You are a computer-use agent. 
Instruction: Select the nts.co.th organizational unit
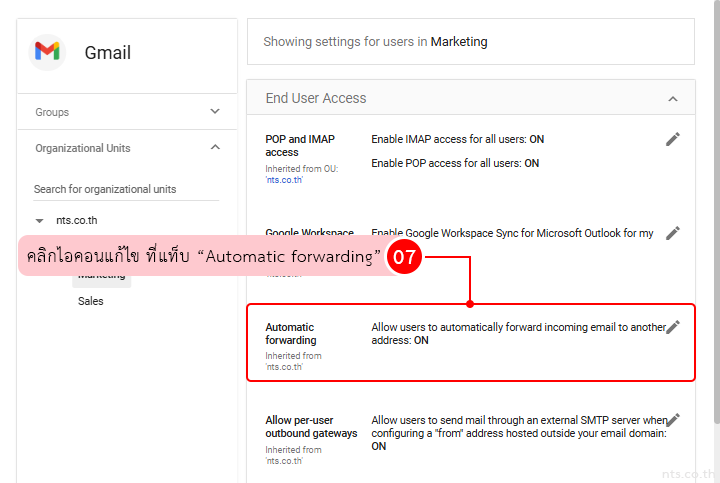pyautogui.click(x=77, y=221)
